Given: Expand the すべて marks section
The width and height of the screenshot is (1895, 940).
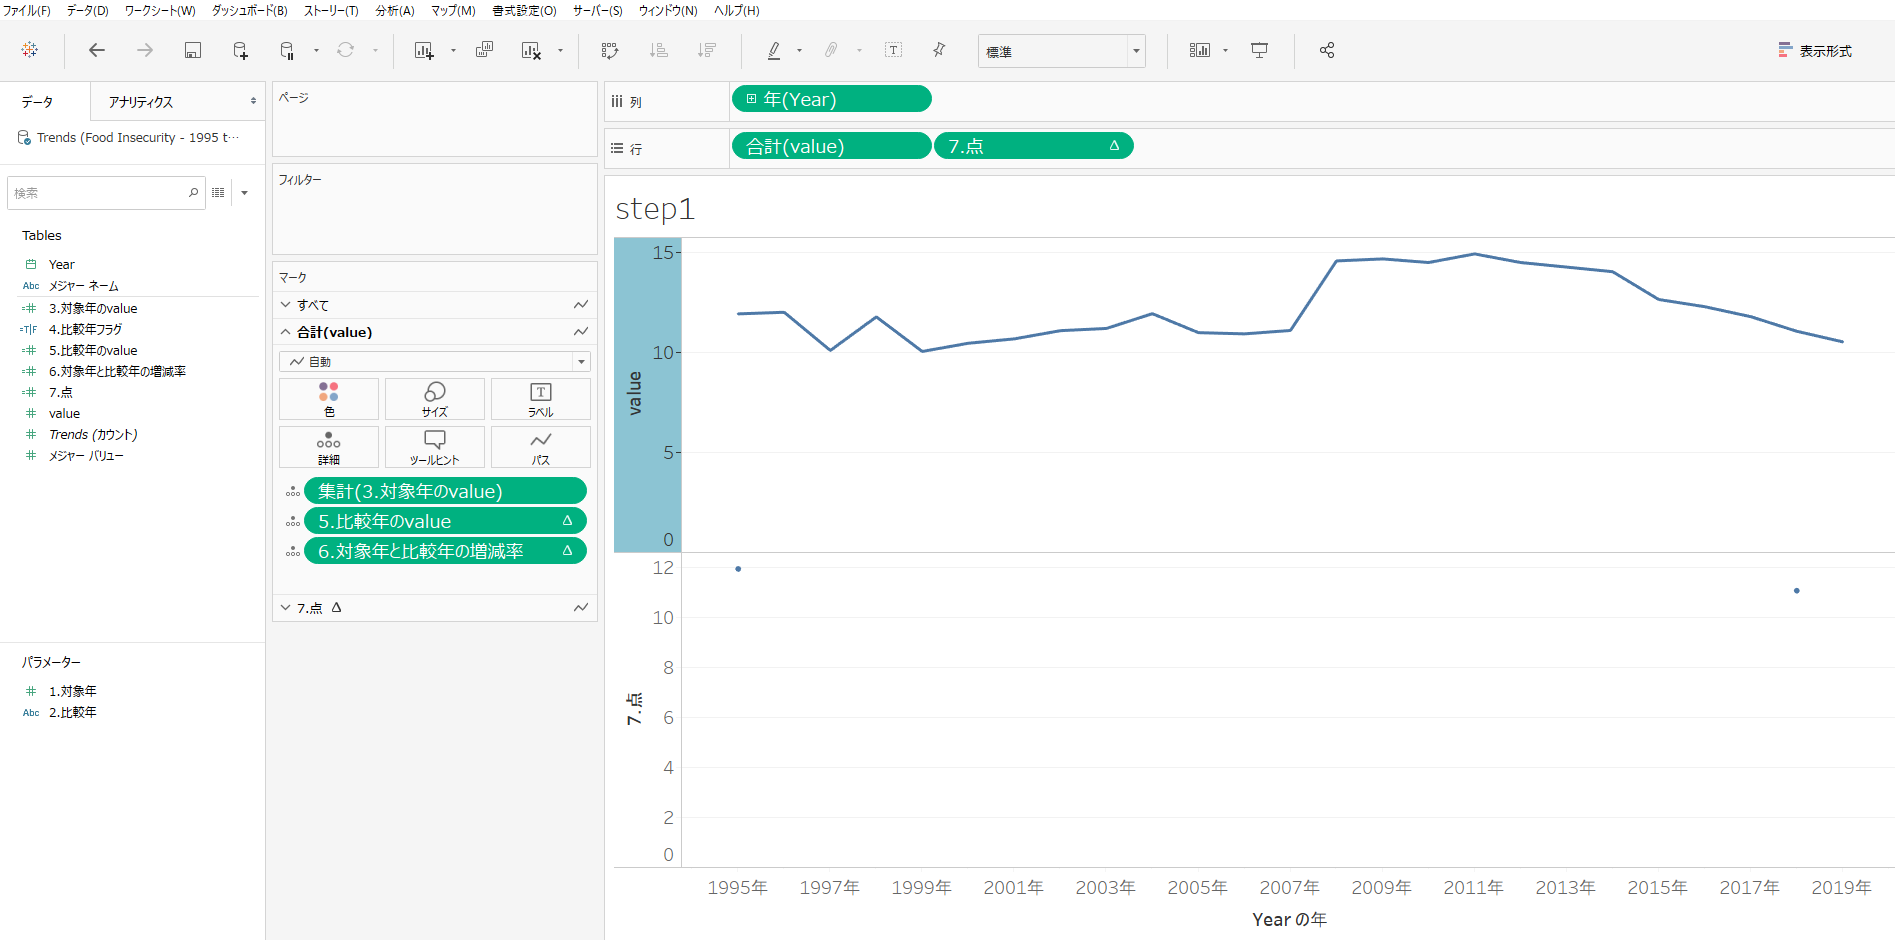Looking at the screenshot, I should pos(286,305).
